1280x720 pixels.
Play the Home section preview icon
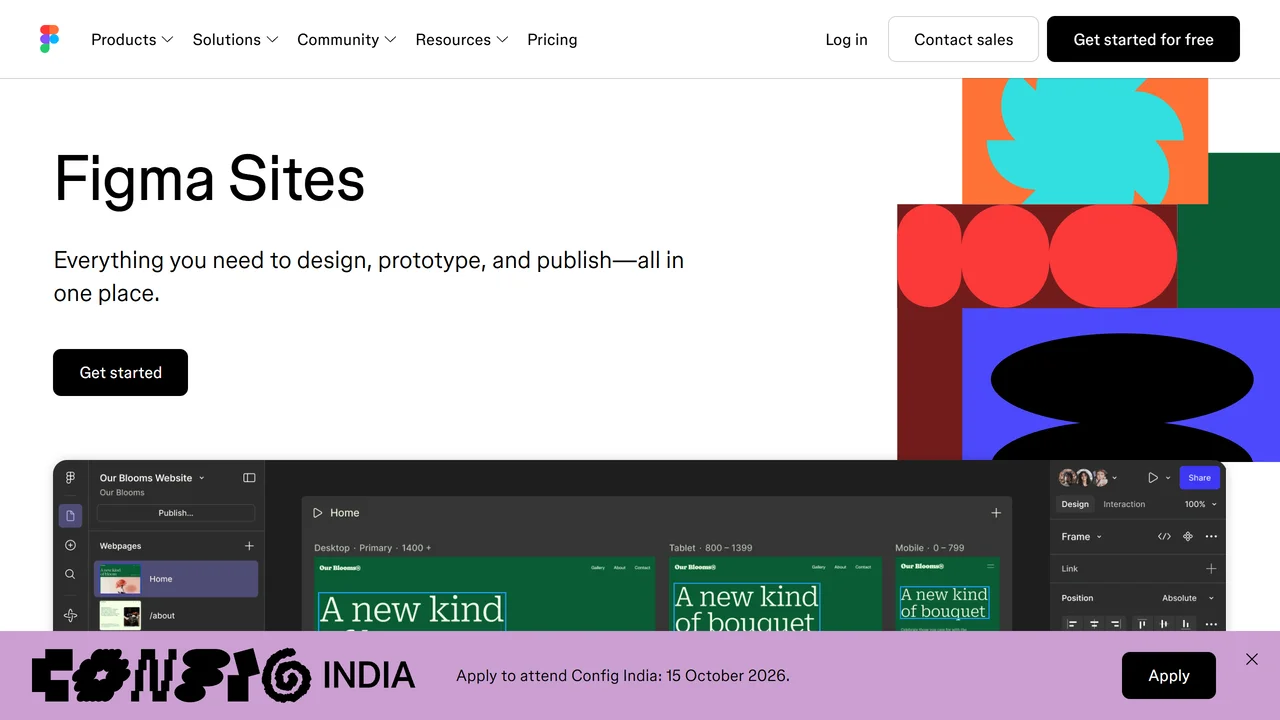point(318,513)
